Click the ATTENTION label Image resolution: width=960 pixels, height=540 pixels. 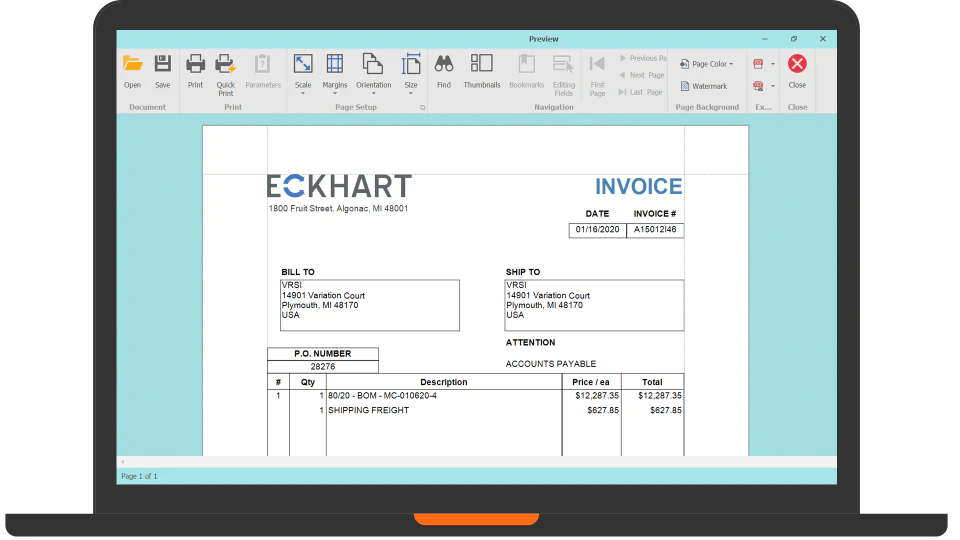530,343
